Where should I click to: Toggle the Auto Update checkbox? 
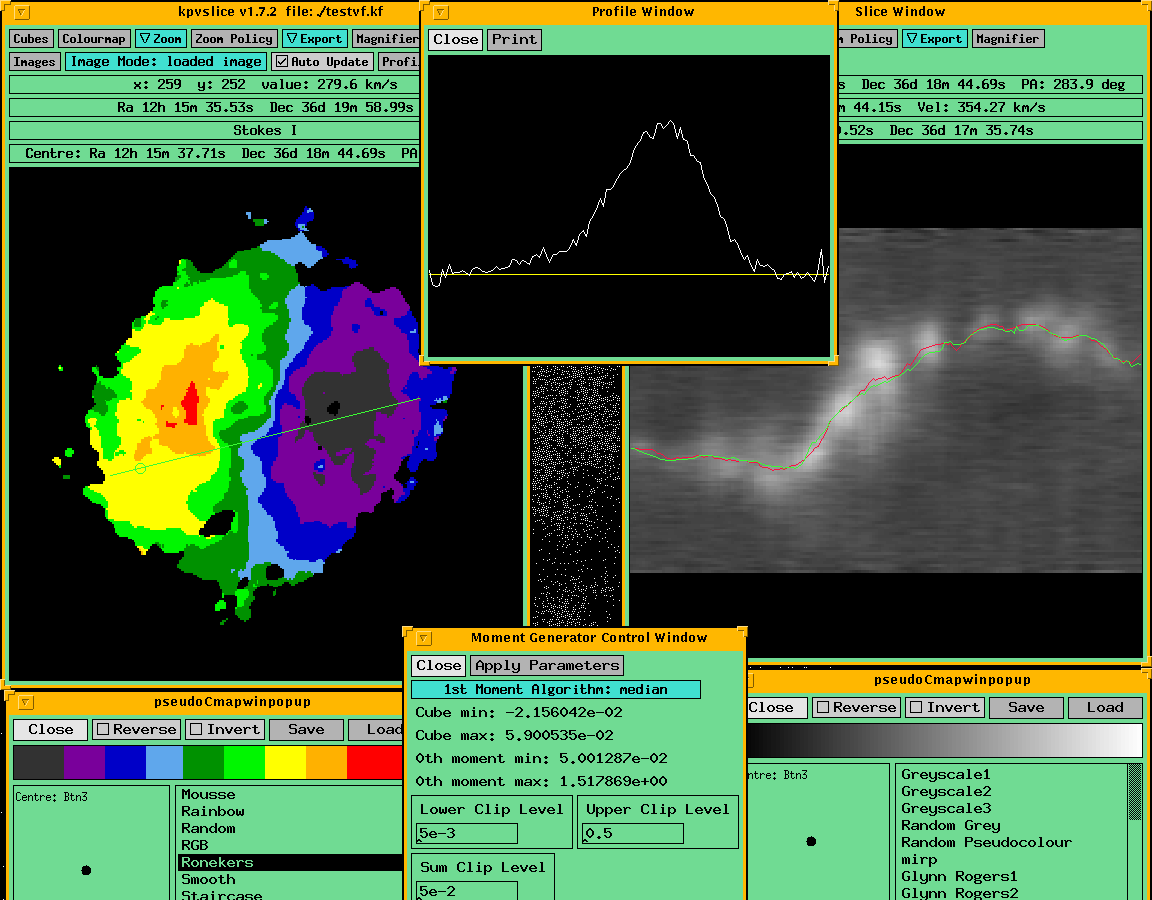coord(282,62)
